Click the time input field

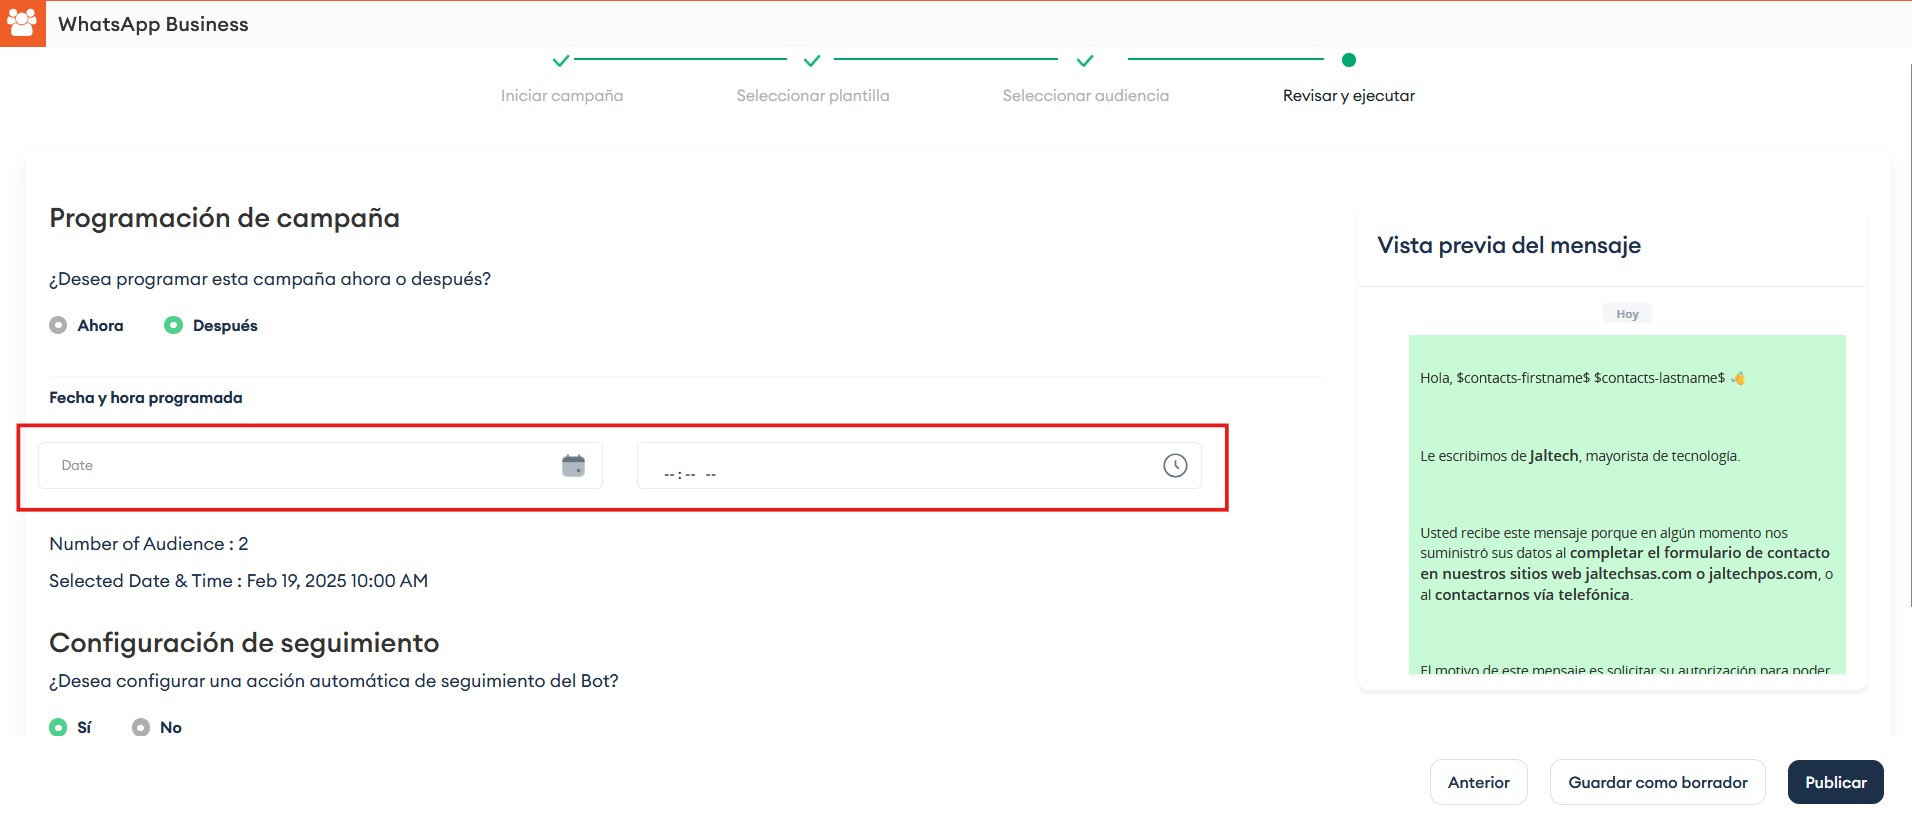[x=900, y=466]
